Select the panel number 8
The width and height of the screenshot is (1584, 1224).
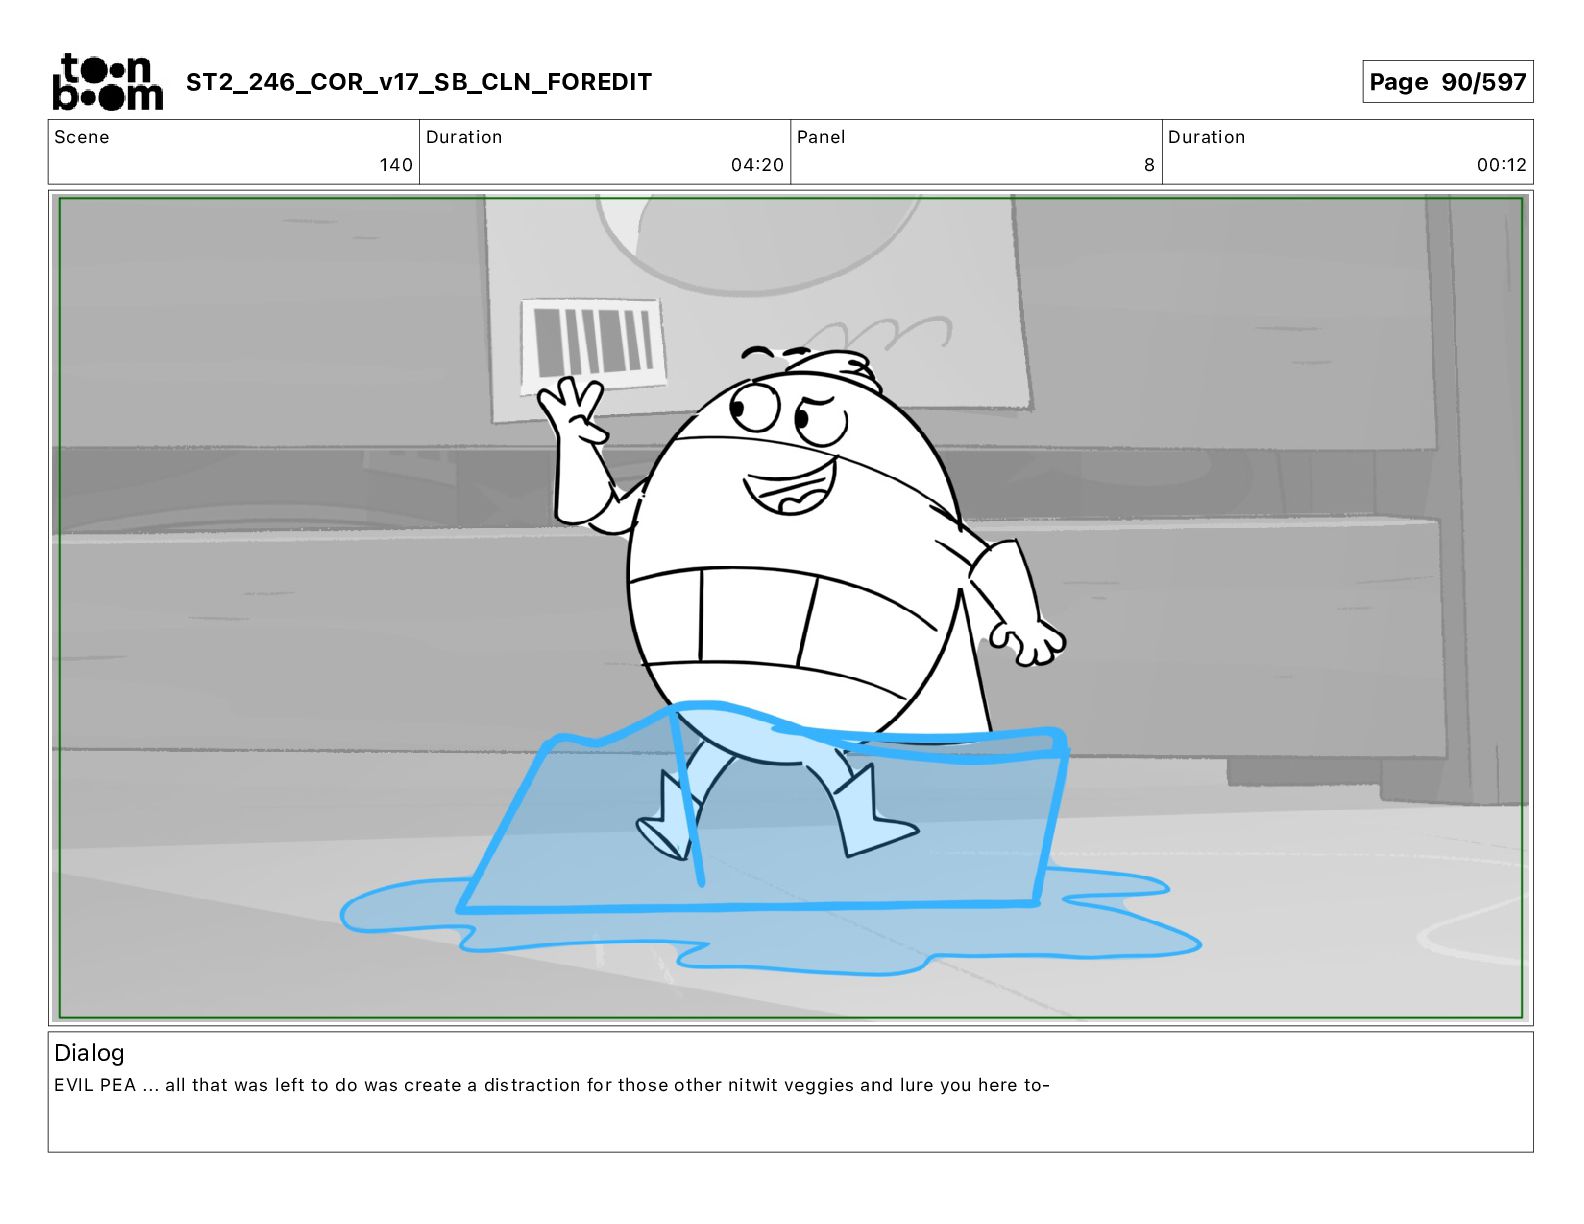(1149, 165)
